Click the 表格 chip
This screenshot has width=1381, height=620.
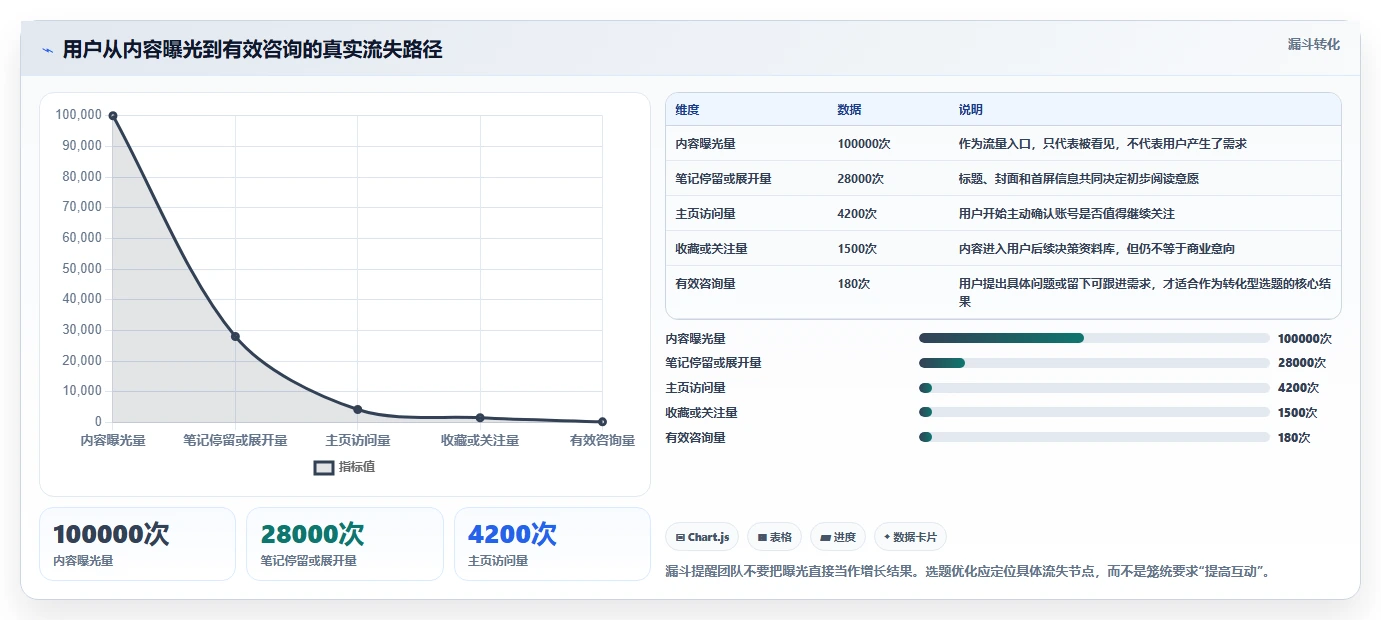click(775, 537)
